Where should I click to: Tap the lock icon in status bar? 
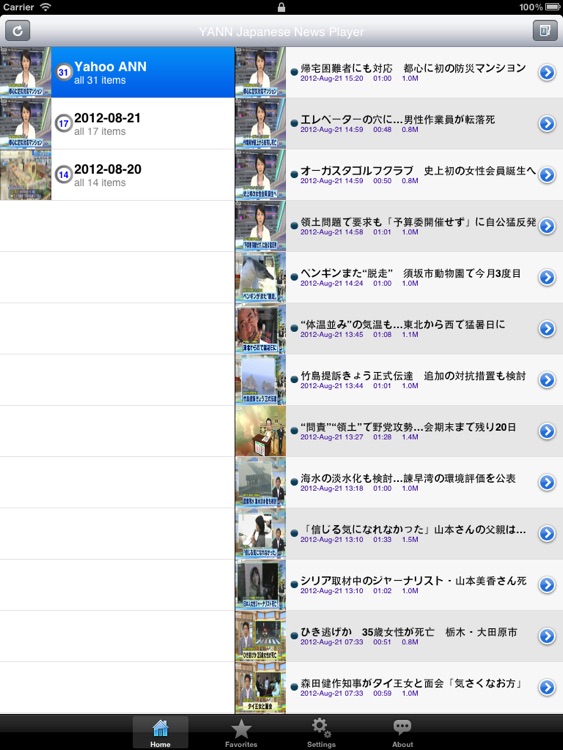pos(281,7)
